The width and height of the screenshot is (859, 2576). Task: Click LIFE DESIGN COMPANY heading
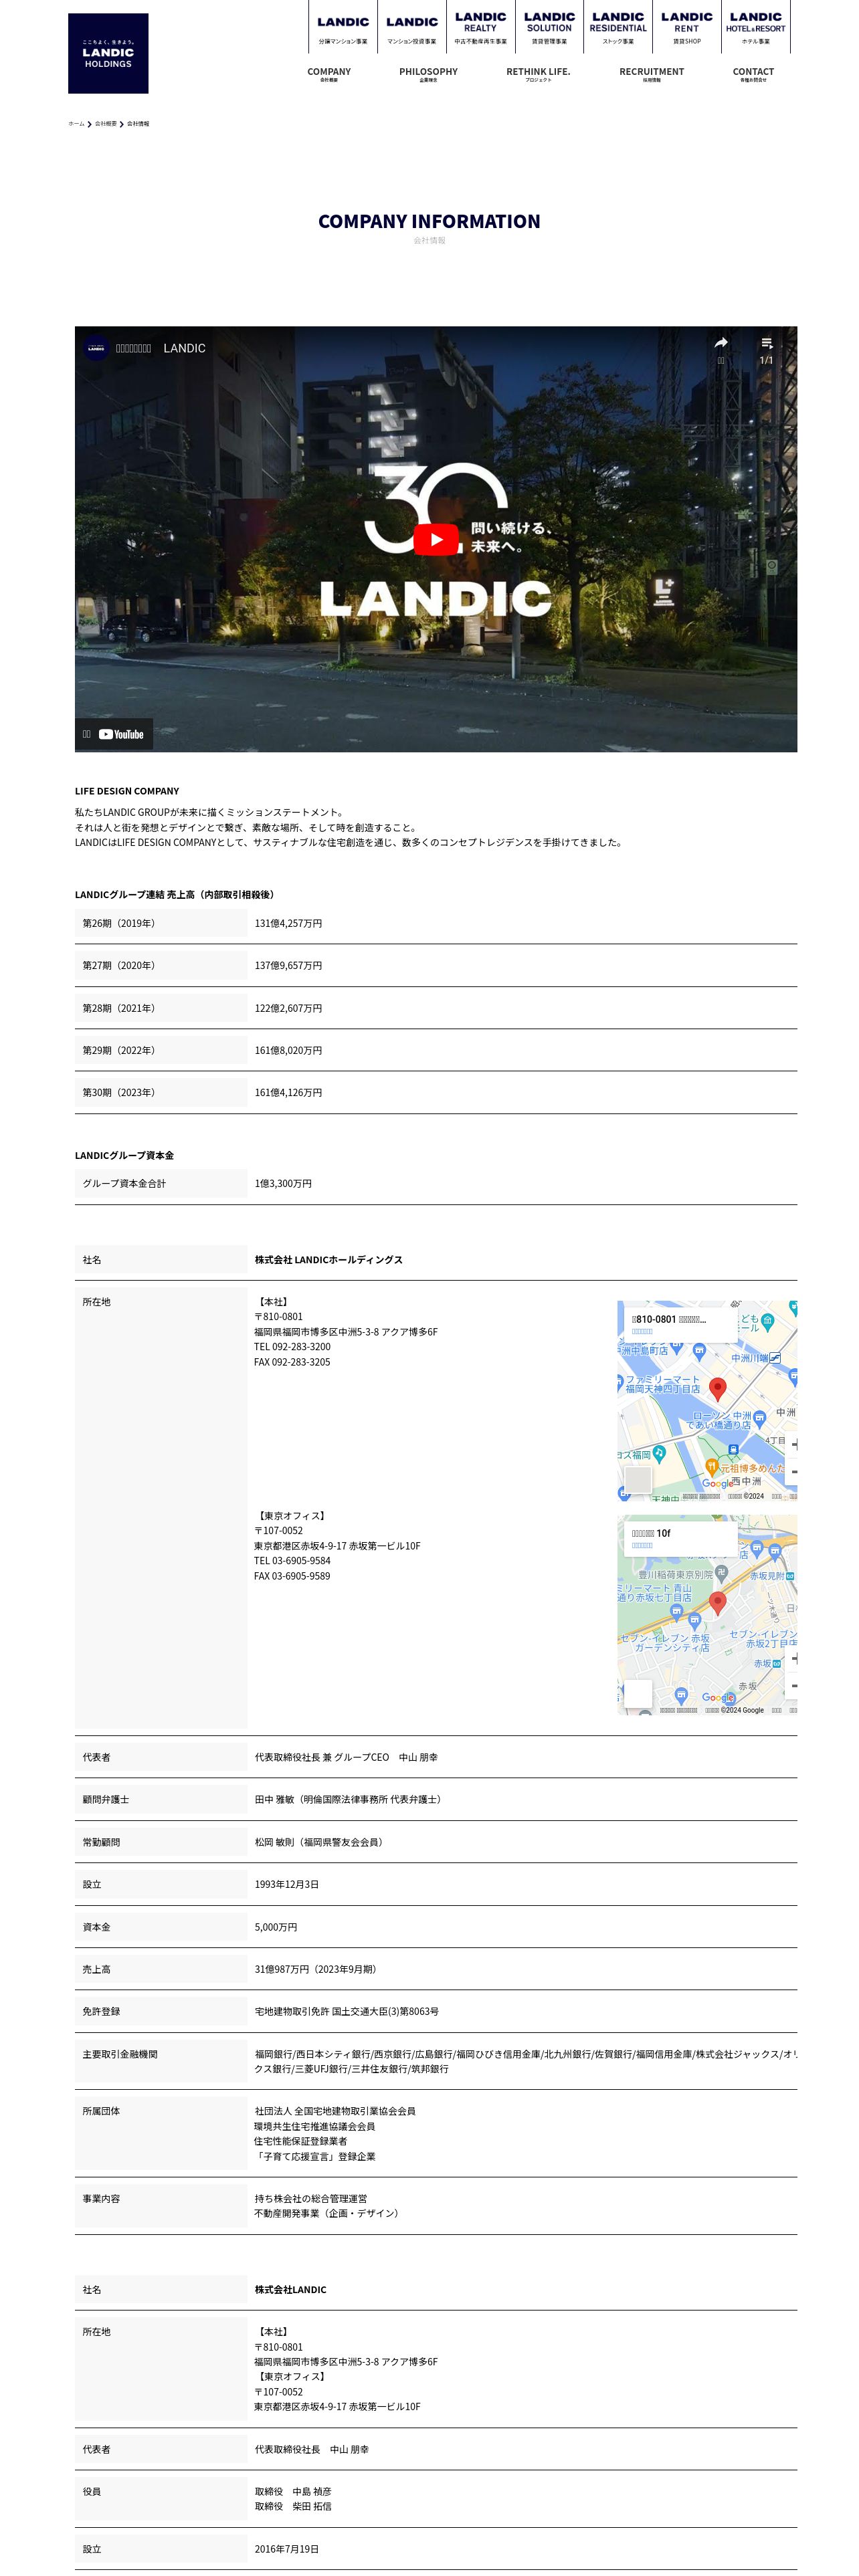click(x=127, y=791)
